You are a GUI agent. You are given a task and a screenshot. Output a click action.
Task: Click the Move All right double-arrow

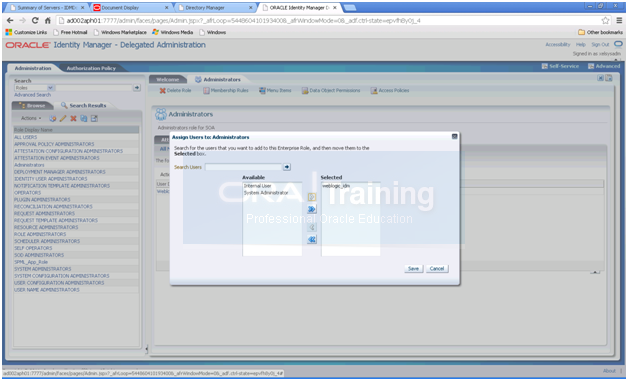tap(312, 209)
